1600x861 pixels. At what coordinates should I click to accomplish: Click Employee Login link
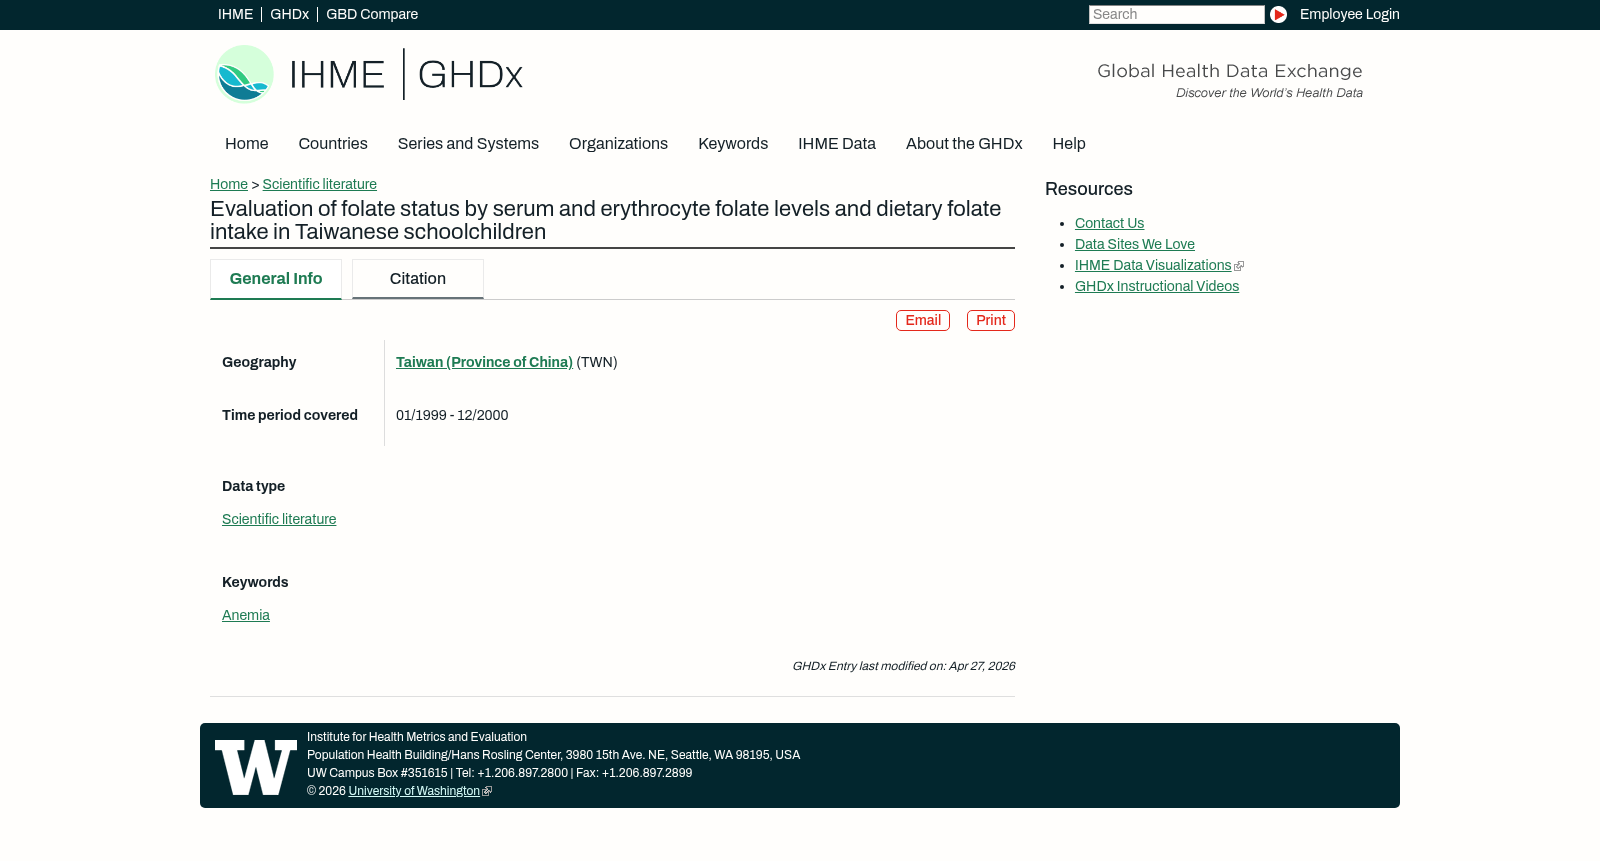[1349, 14]
